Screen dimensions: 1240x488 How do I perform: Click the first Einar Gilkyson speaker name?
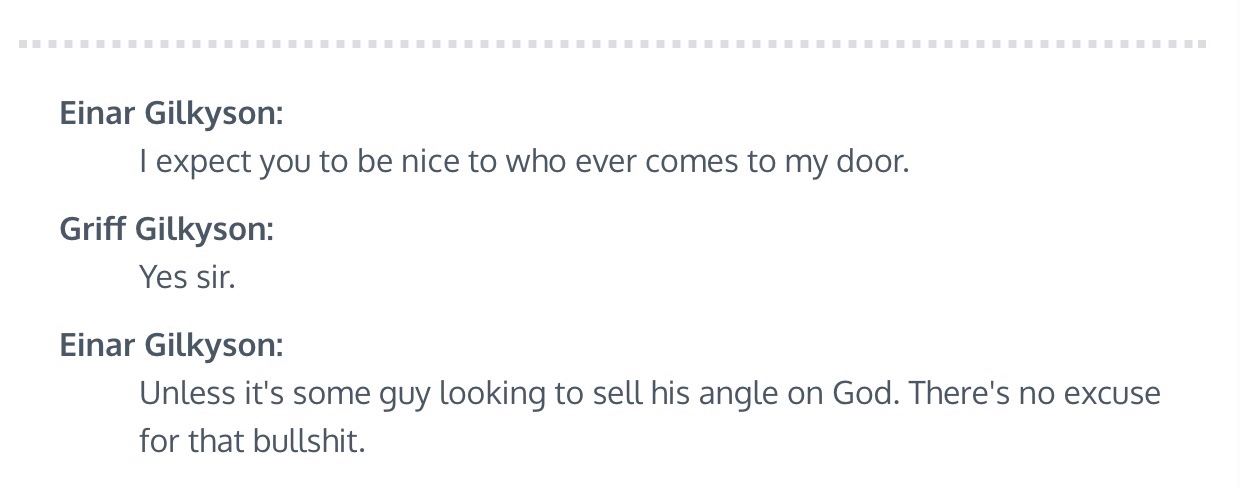(x=171, y=113)
